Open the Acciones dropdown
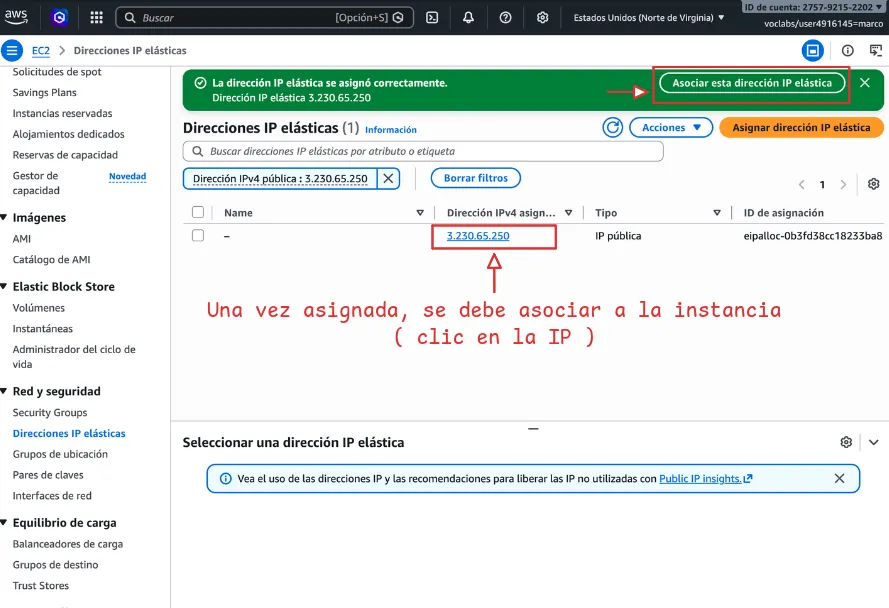 (x=671, y=128)
